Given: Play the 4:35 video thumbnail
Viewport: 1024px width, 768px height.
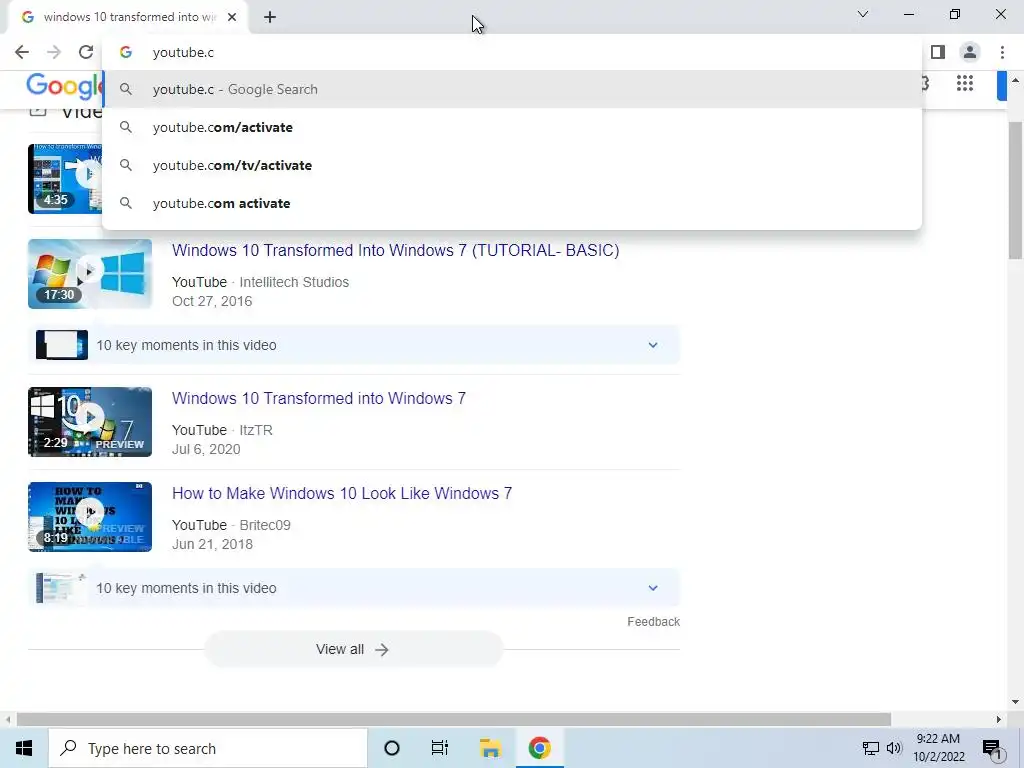Looking at the screenshot, I should click(65, 179).
